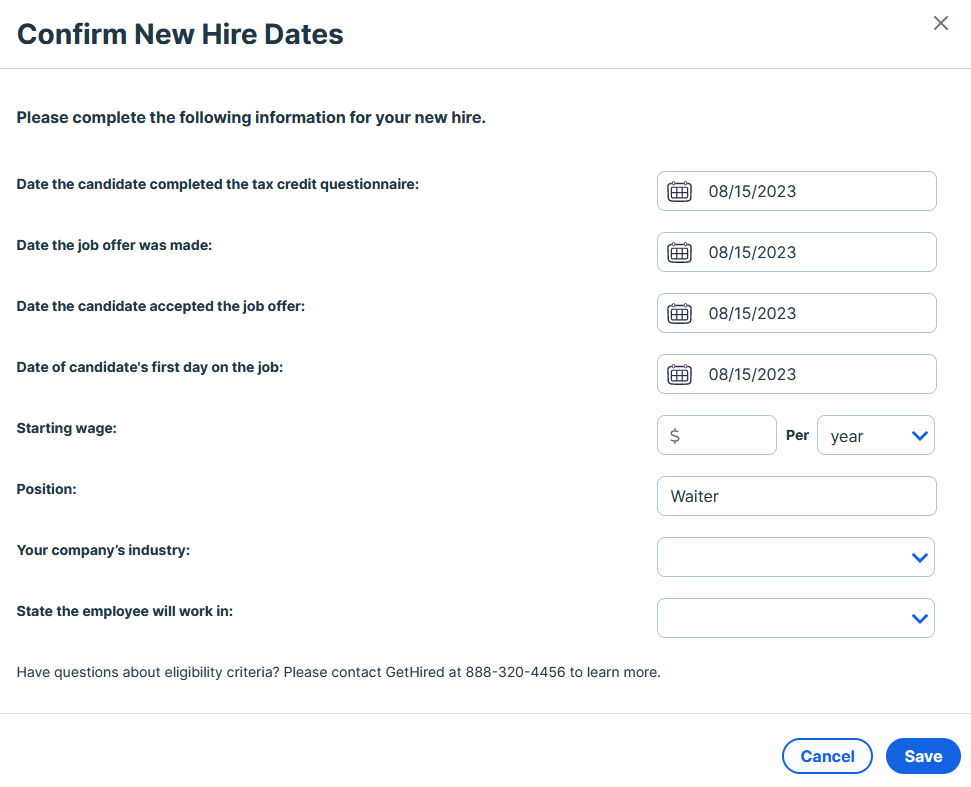Click the GetHired phone number 888-320-4456
Screen dimensions: 971x787
pyautogui.click(x=515, y=672)
